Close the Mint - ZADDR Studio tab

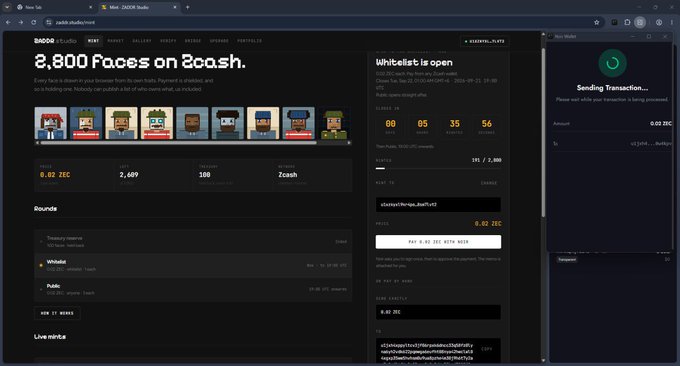(175, 7)
